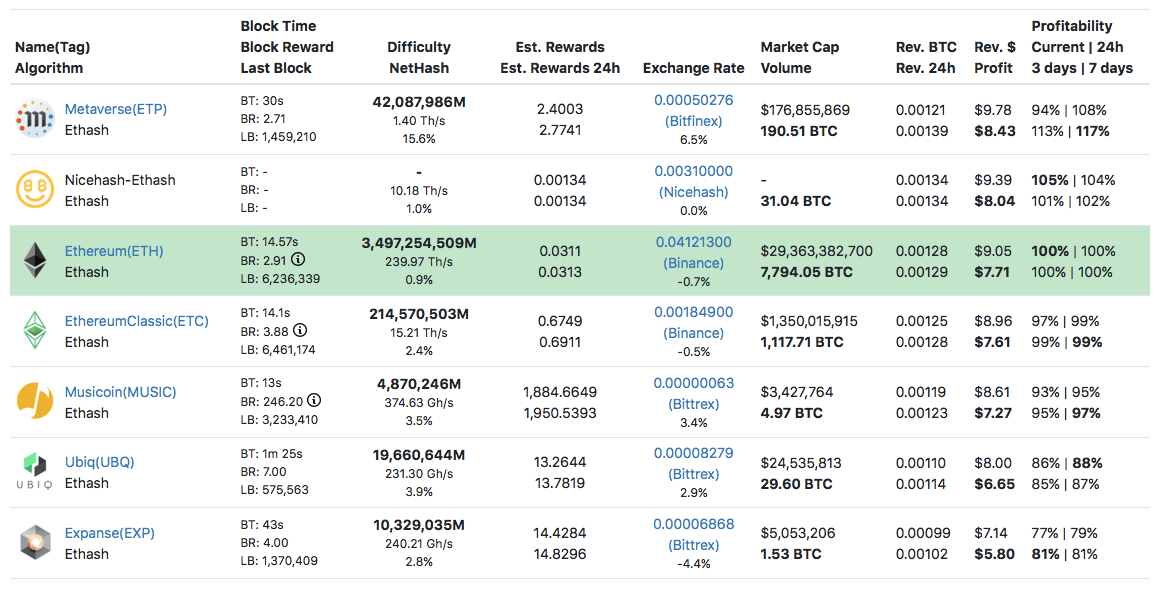Image resolution: width=1160 pixels, height=589 pixels.
Task: Open the Metaverse(ETP) coin link
Action: coord(115,109)
